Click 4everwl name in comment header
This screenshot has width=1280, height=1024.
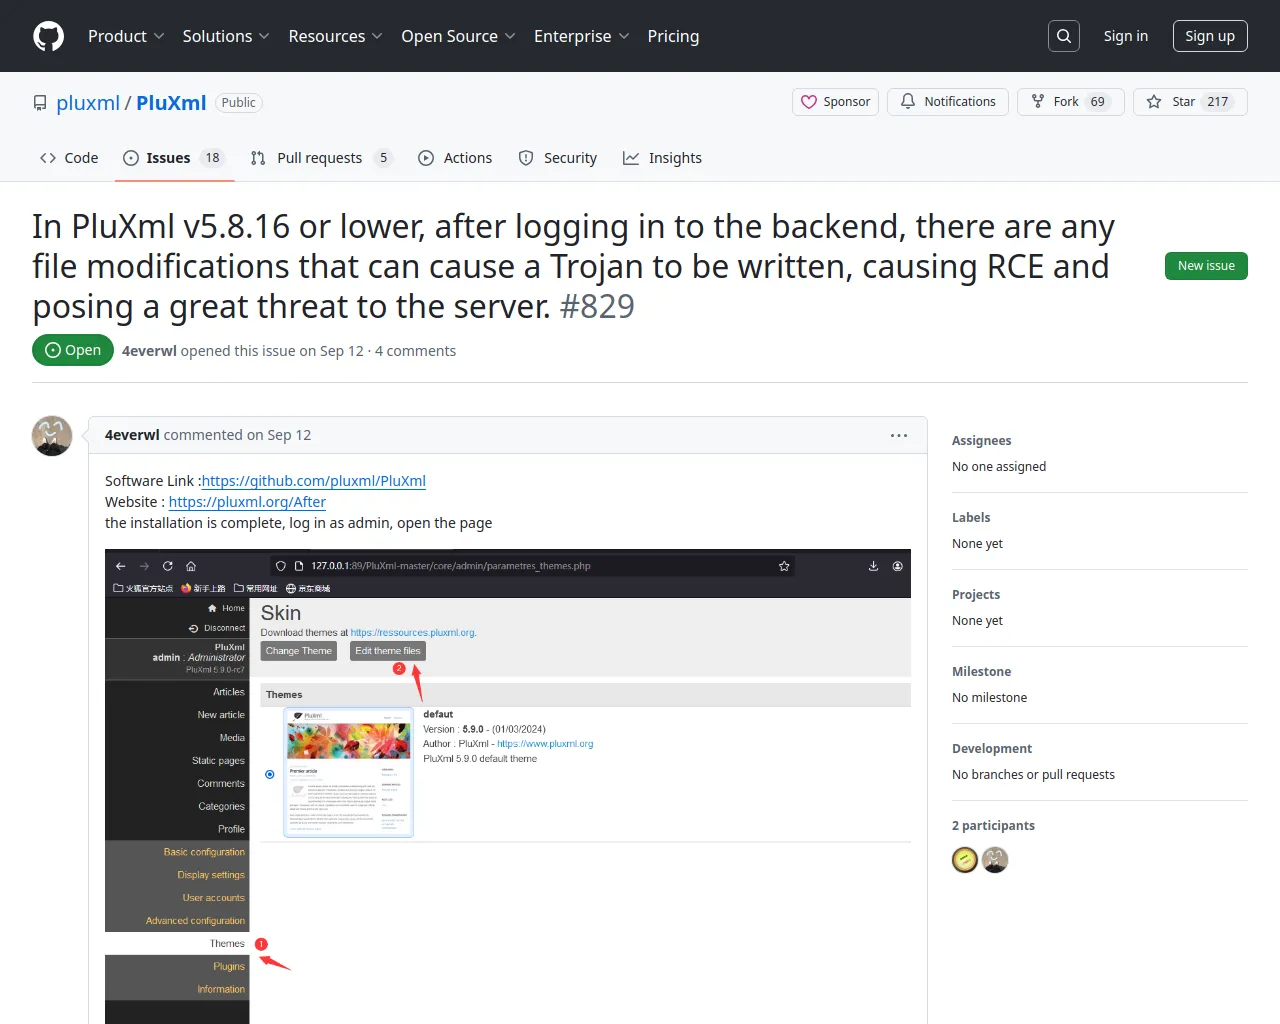coord(132,435)
